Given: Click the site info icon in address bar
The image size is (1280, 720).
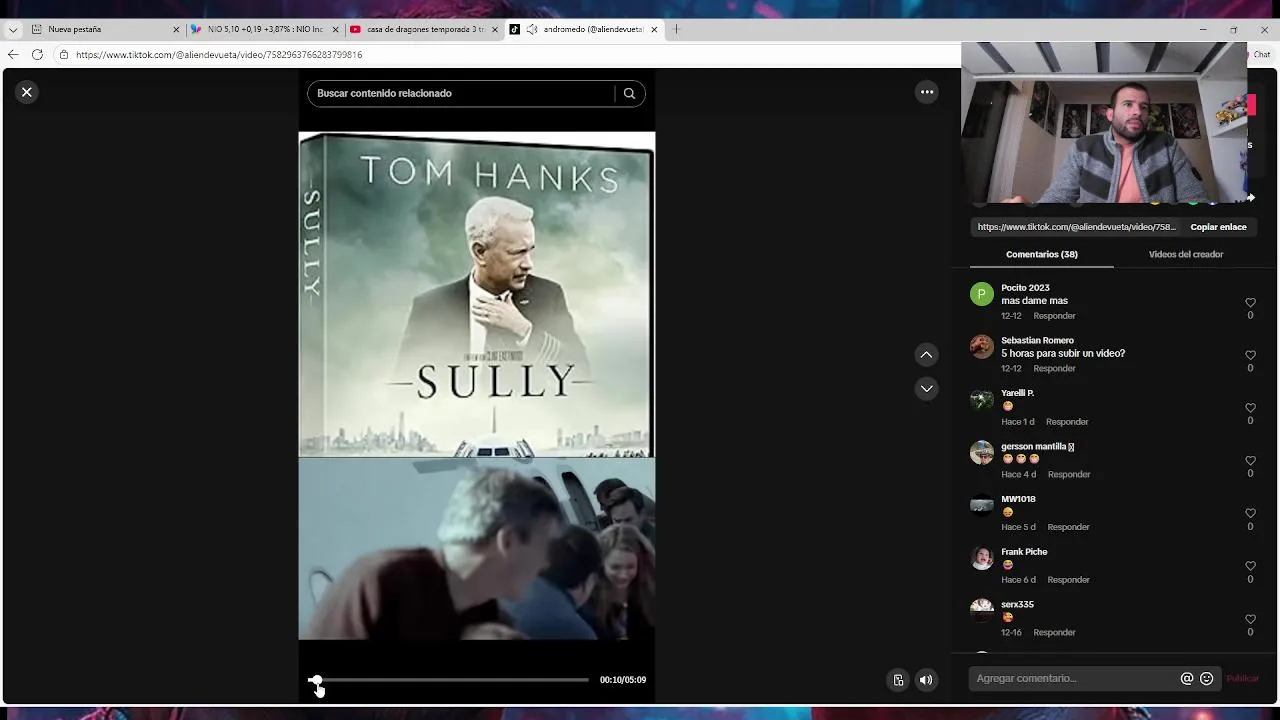Looking at the screenshot, I should coord(63,55).
